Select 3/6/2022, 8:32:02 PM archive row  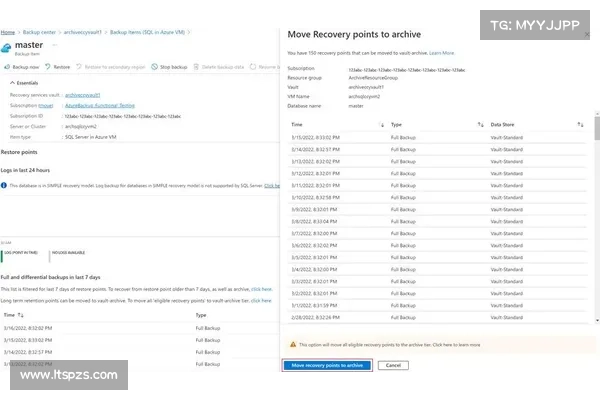coord(437,245)
